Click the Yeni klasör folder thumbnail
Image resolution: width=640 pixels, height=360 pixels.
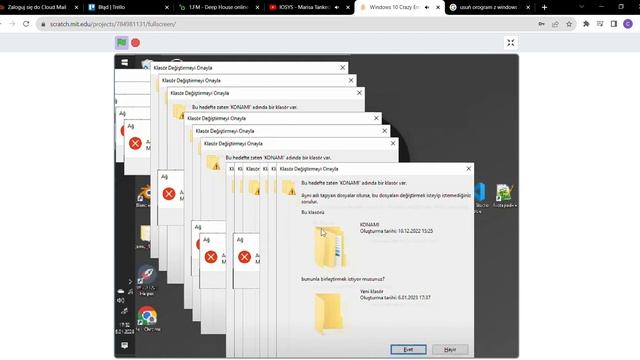tap(329, 313)
